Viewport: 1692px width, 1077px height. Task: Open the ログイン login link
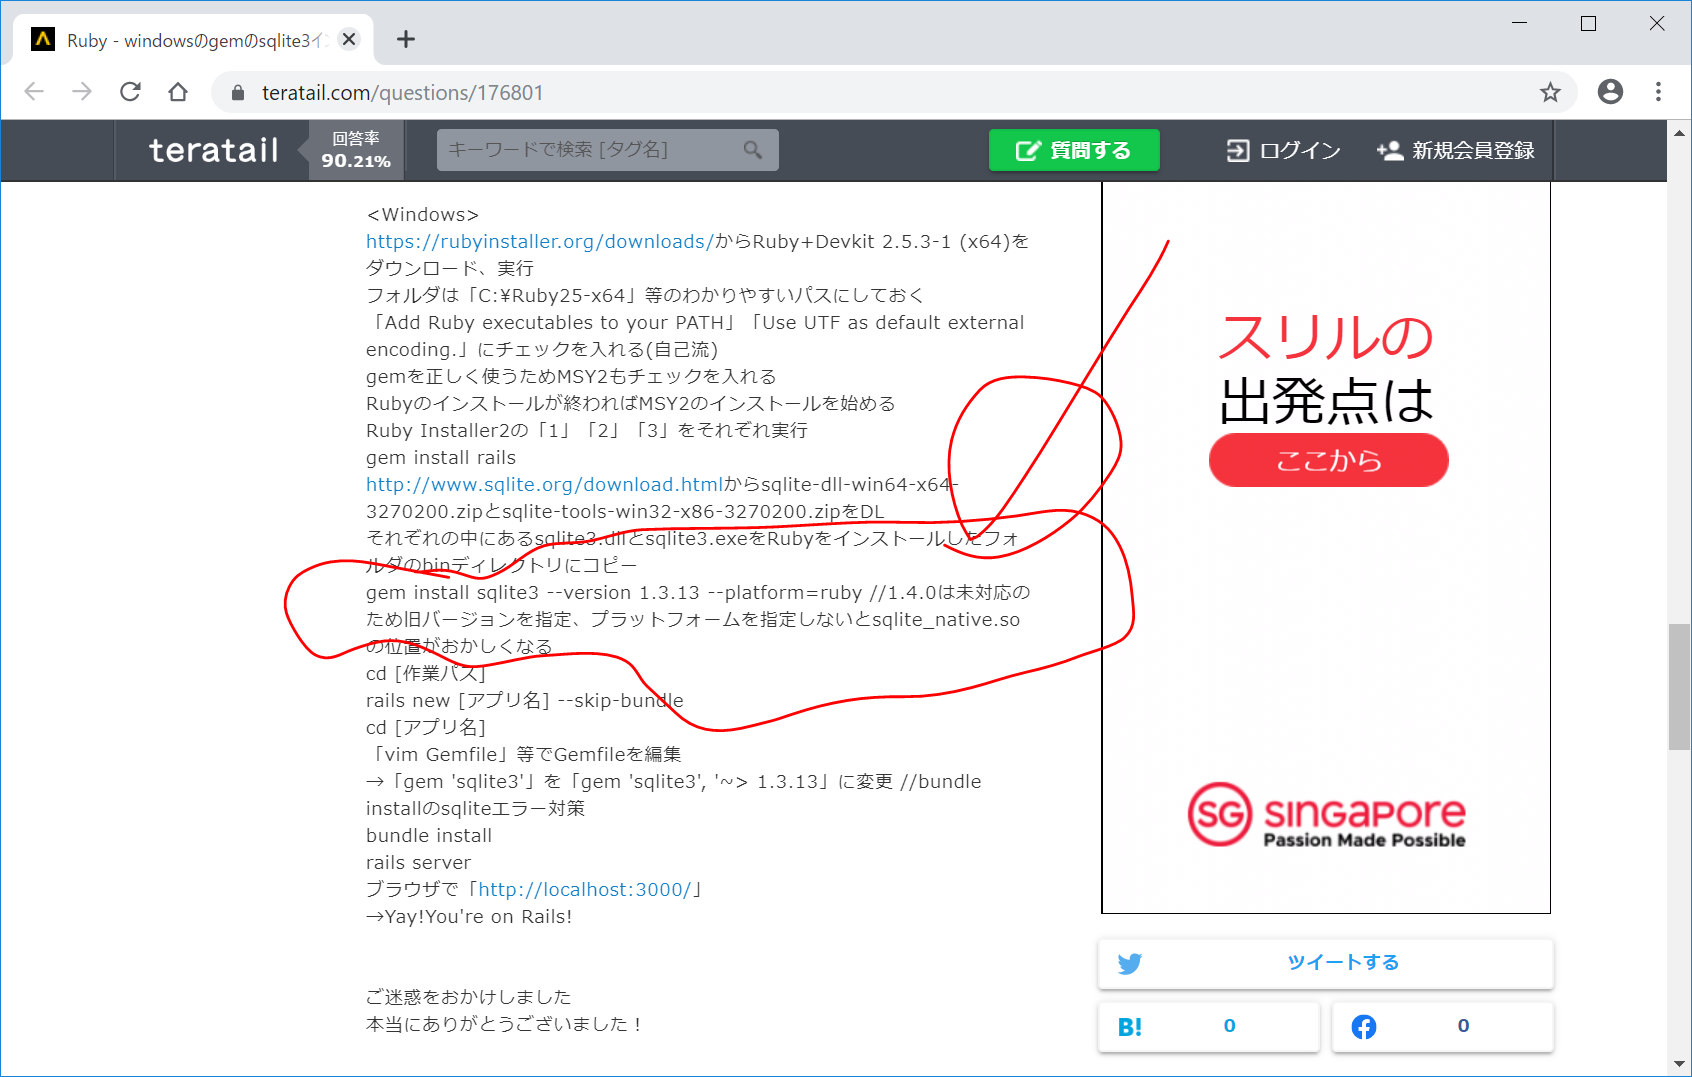click(x=1284, y=150)
